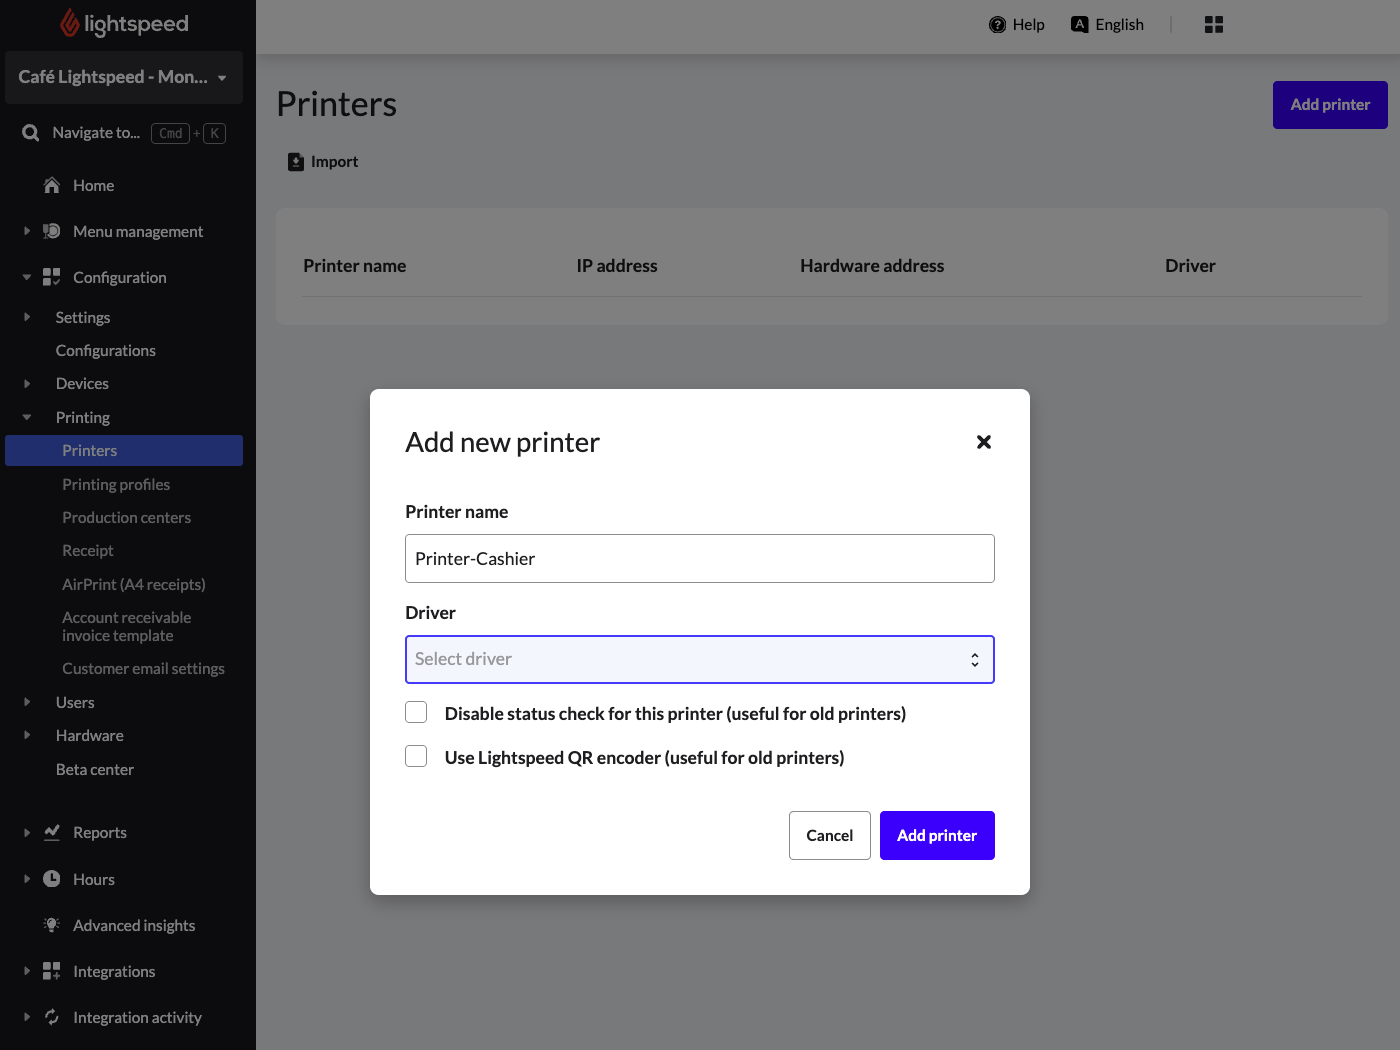1400x1050 pixels.
Task: Close the Add new printer dialog
Action: (984, 442)
